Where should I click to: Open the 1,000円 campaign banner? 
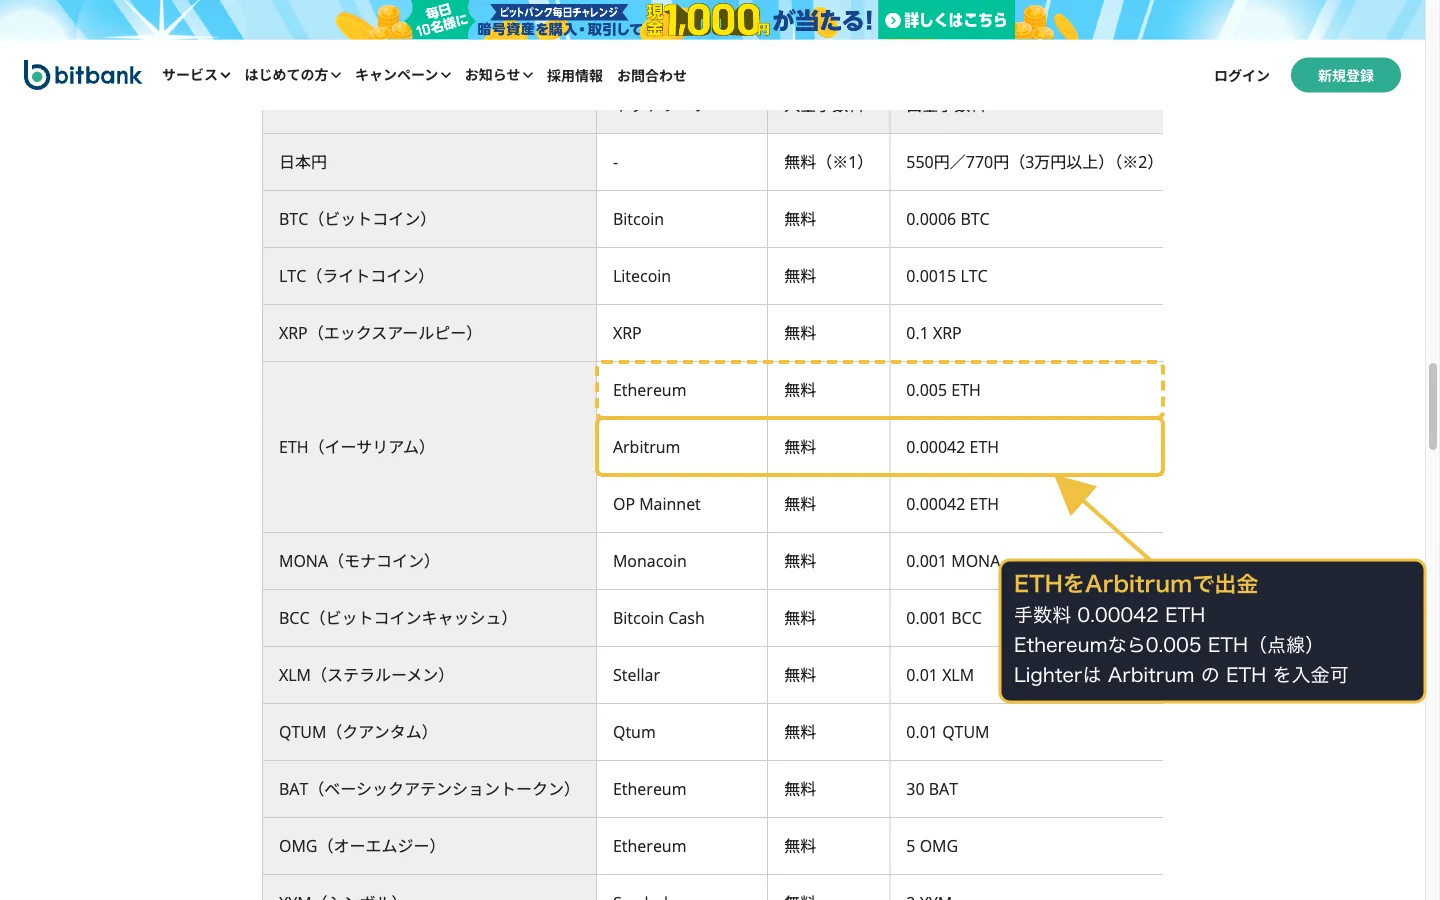pyautogui.click(x=712, y=20)
